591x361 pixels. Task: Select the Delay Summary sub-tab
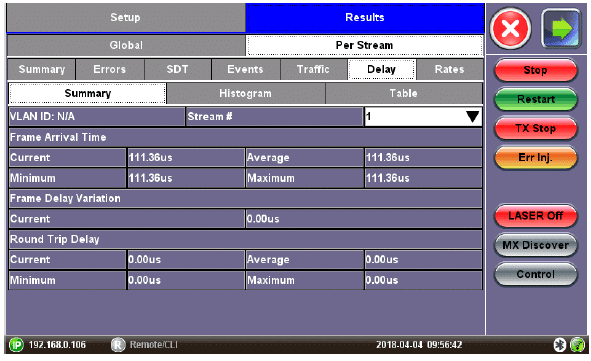pyautogui.click(x=87, y=93)
